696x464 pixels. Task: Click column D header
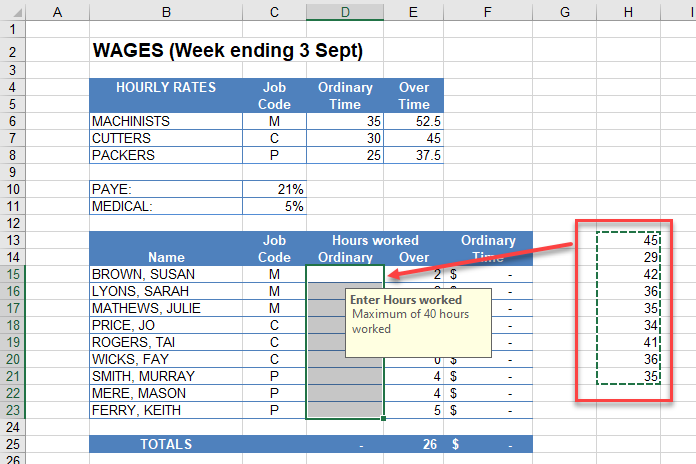(x=345, y=11)
